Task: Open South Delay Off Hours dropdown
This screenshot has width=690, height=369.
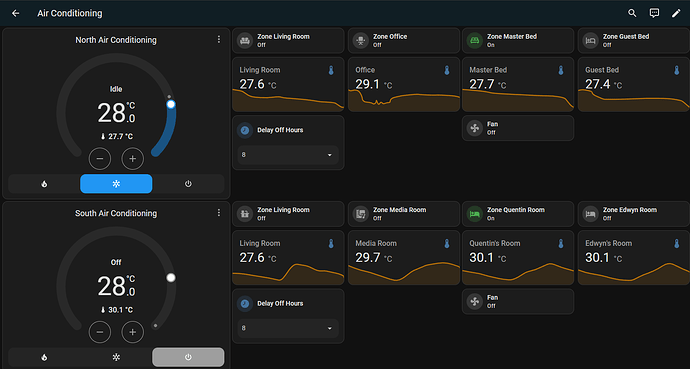Action: (288, 328)
